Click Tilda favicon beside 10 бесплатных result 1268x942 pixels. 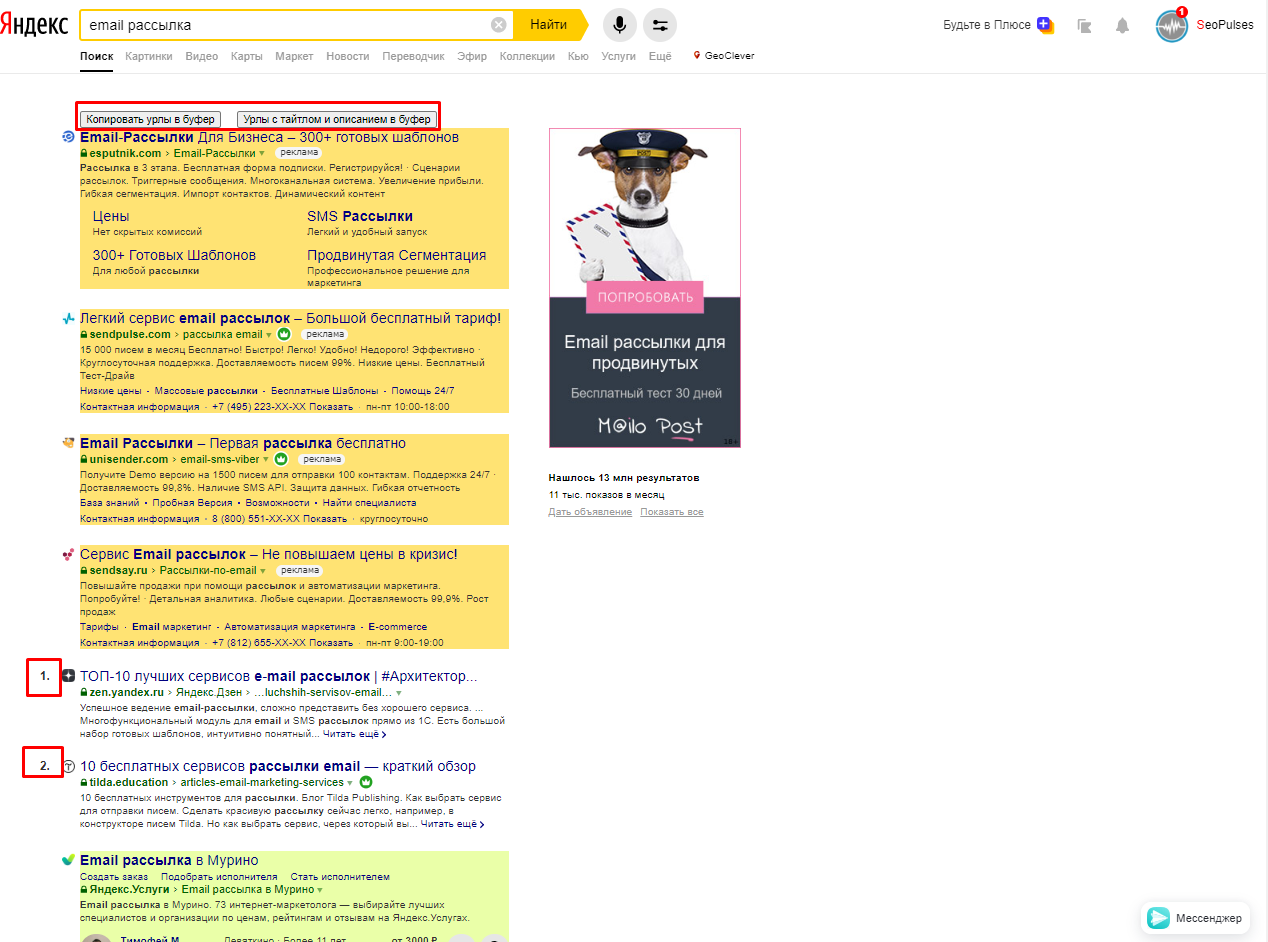68,766
